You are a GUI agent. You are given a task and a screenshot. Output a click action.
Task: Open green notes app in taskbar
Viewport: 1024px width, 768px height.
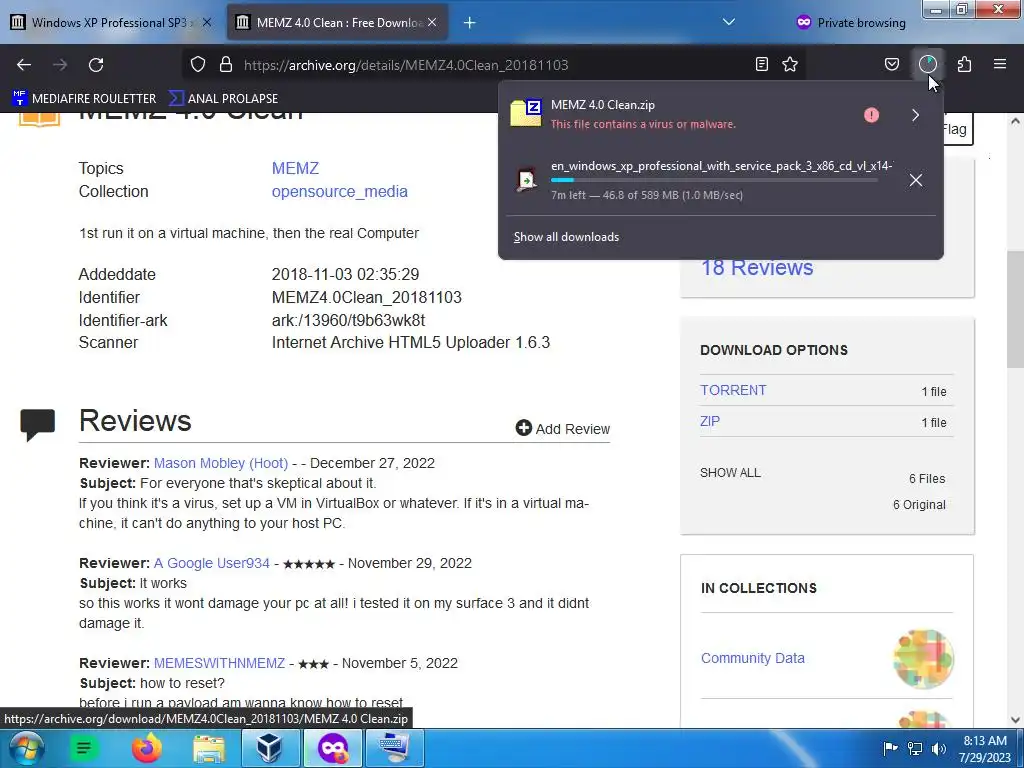pos(83,748)
